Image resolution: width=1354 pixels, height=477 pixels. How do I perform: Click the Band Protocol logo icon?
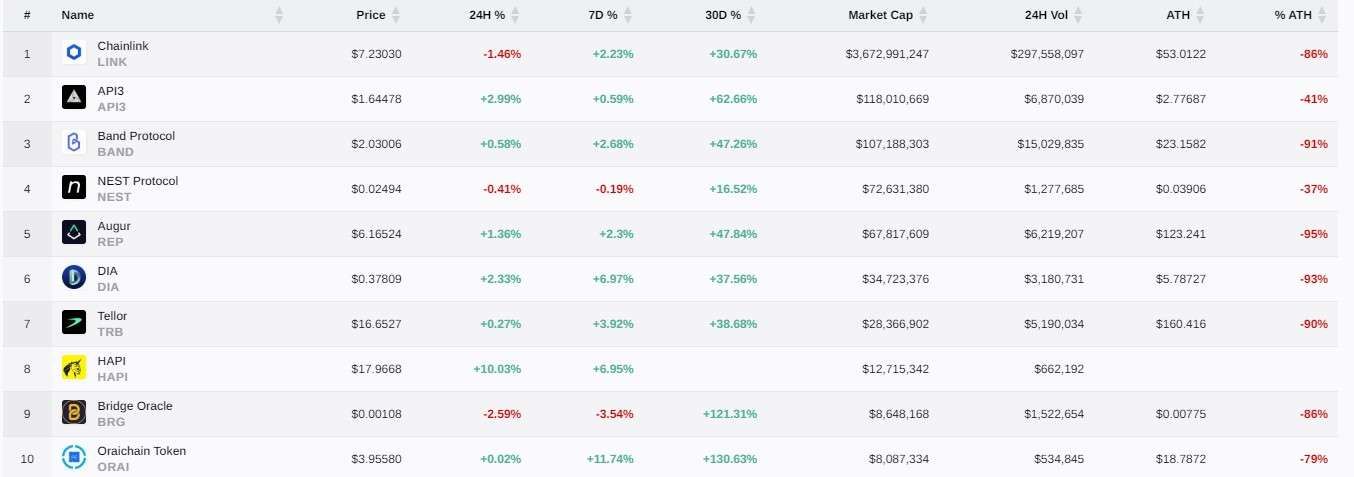74,143
